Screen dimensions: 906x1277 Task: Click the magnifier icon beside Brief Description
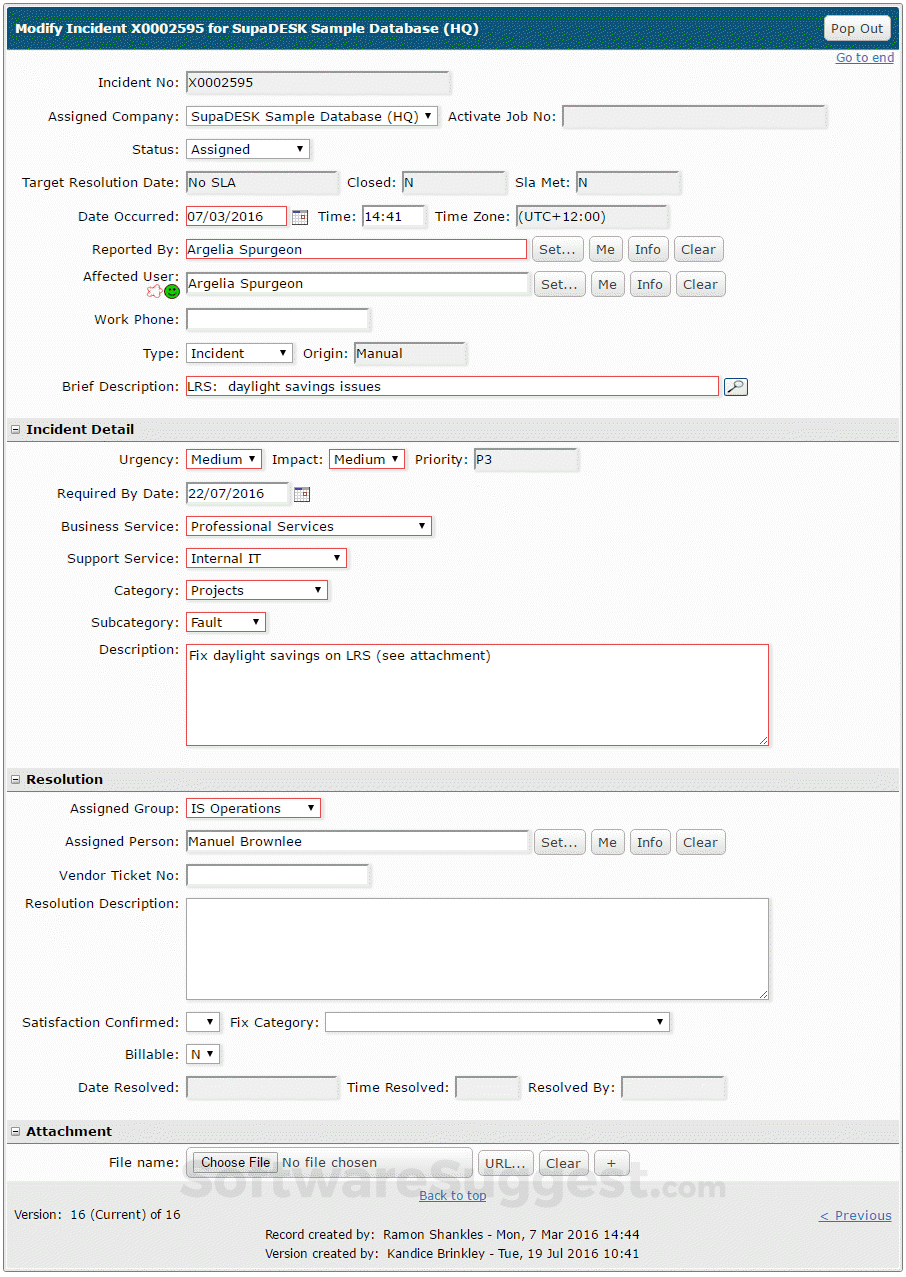pos(736,386)
